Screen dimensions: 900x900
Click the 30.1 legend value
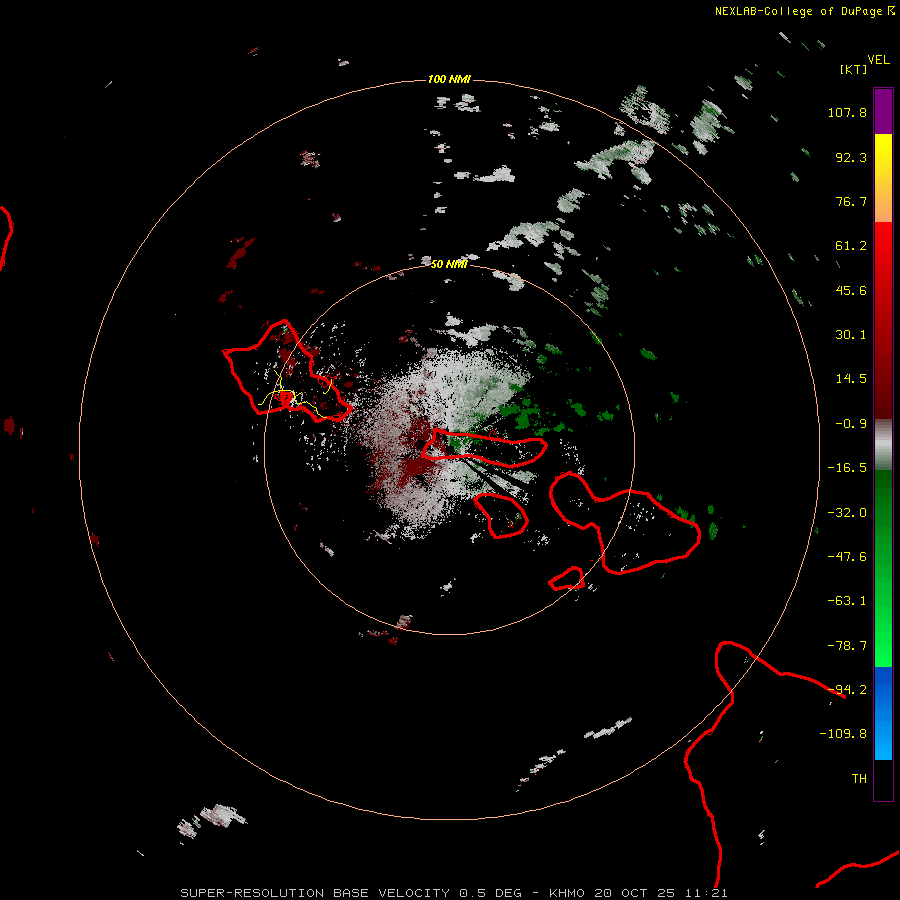tap(851, 335)
